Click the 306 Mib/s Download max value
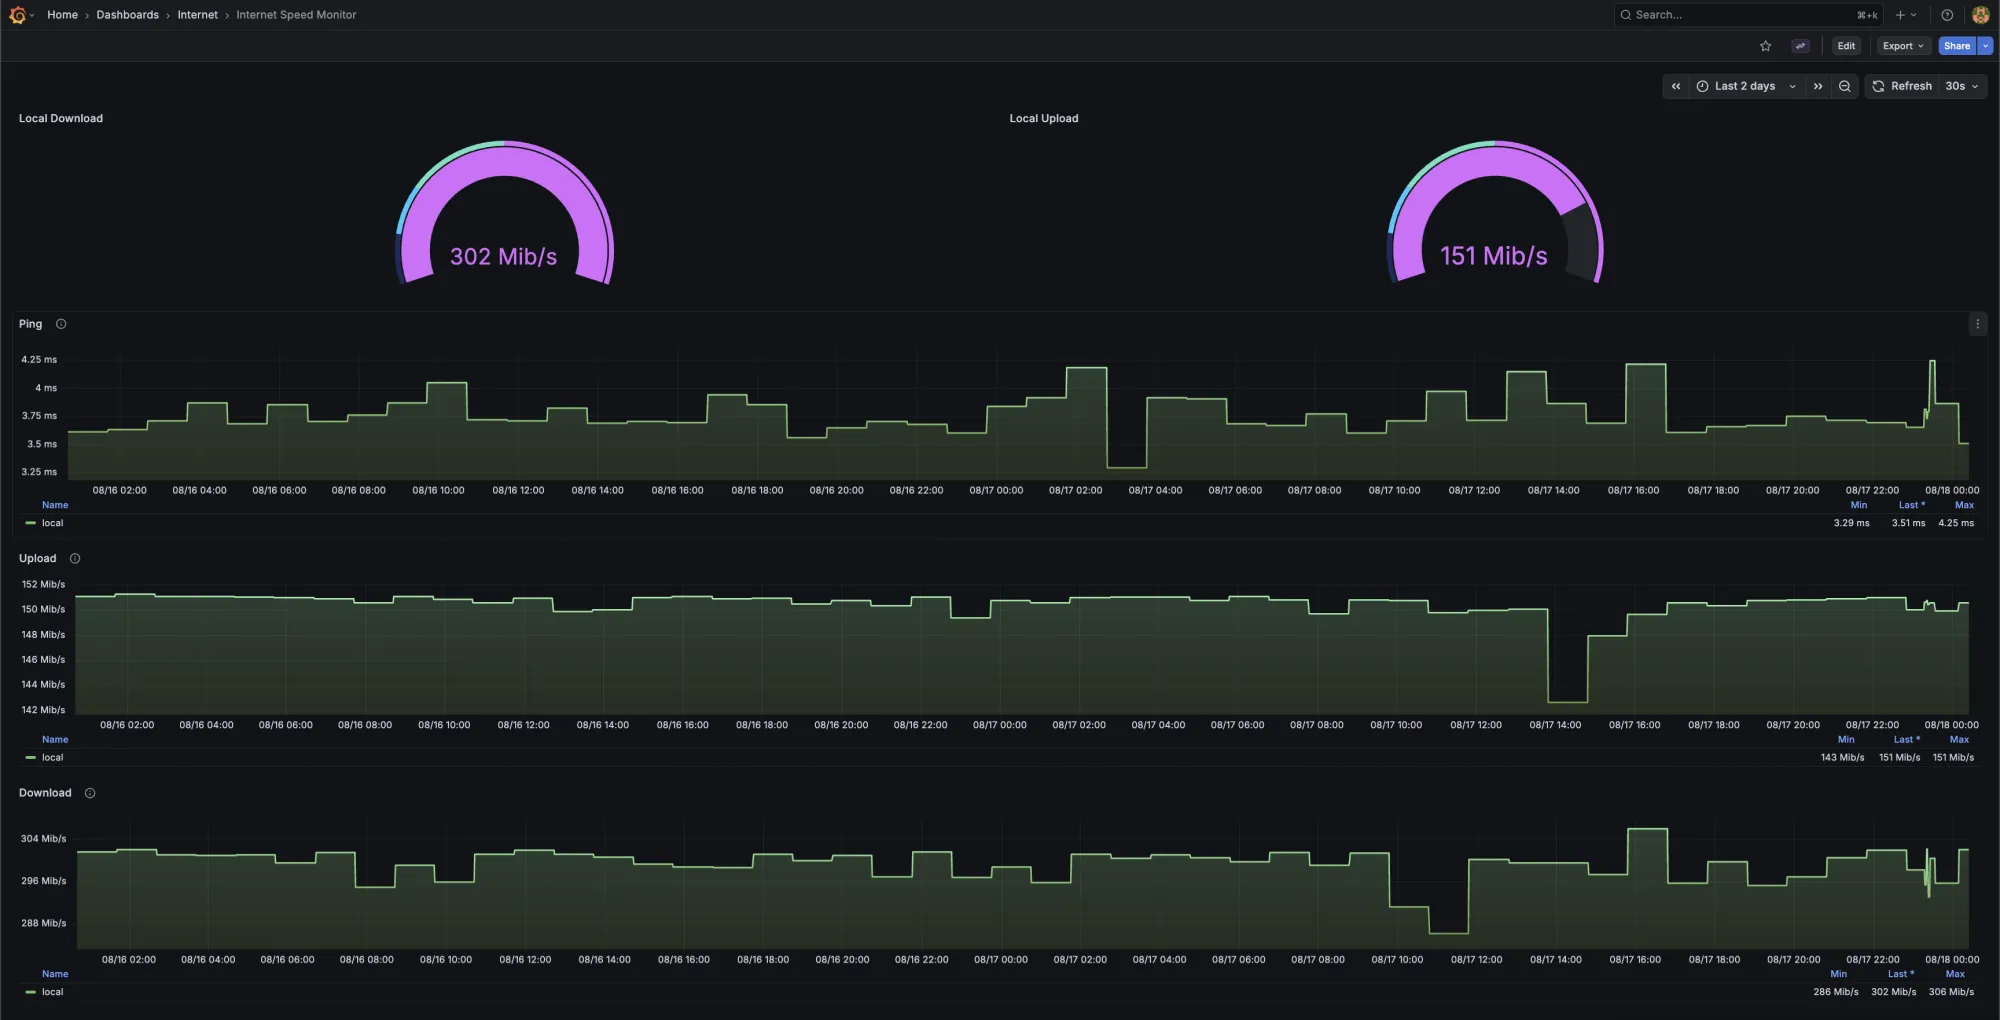The image size is (2000, 1020). coord(1951,992)
